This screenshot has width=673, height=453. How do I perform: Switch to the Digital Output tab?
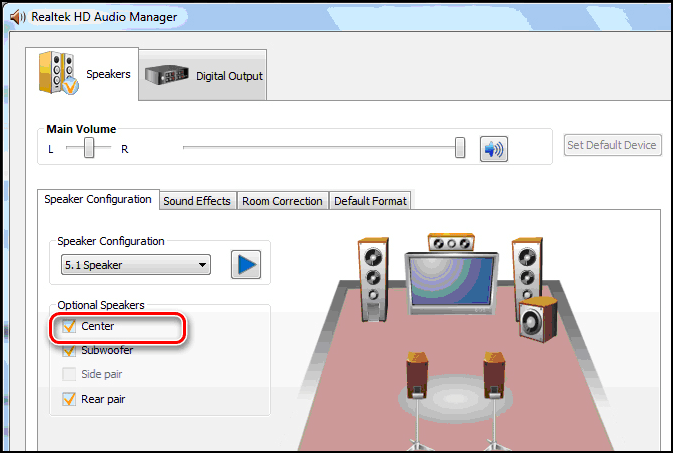203,76
